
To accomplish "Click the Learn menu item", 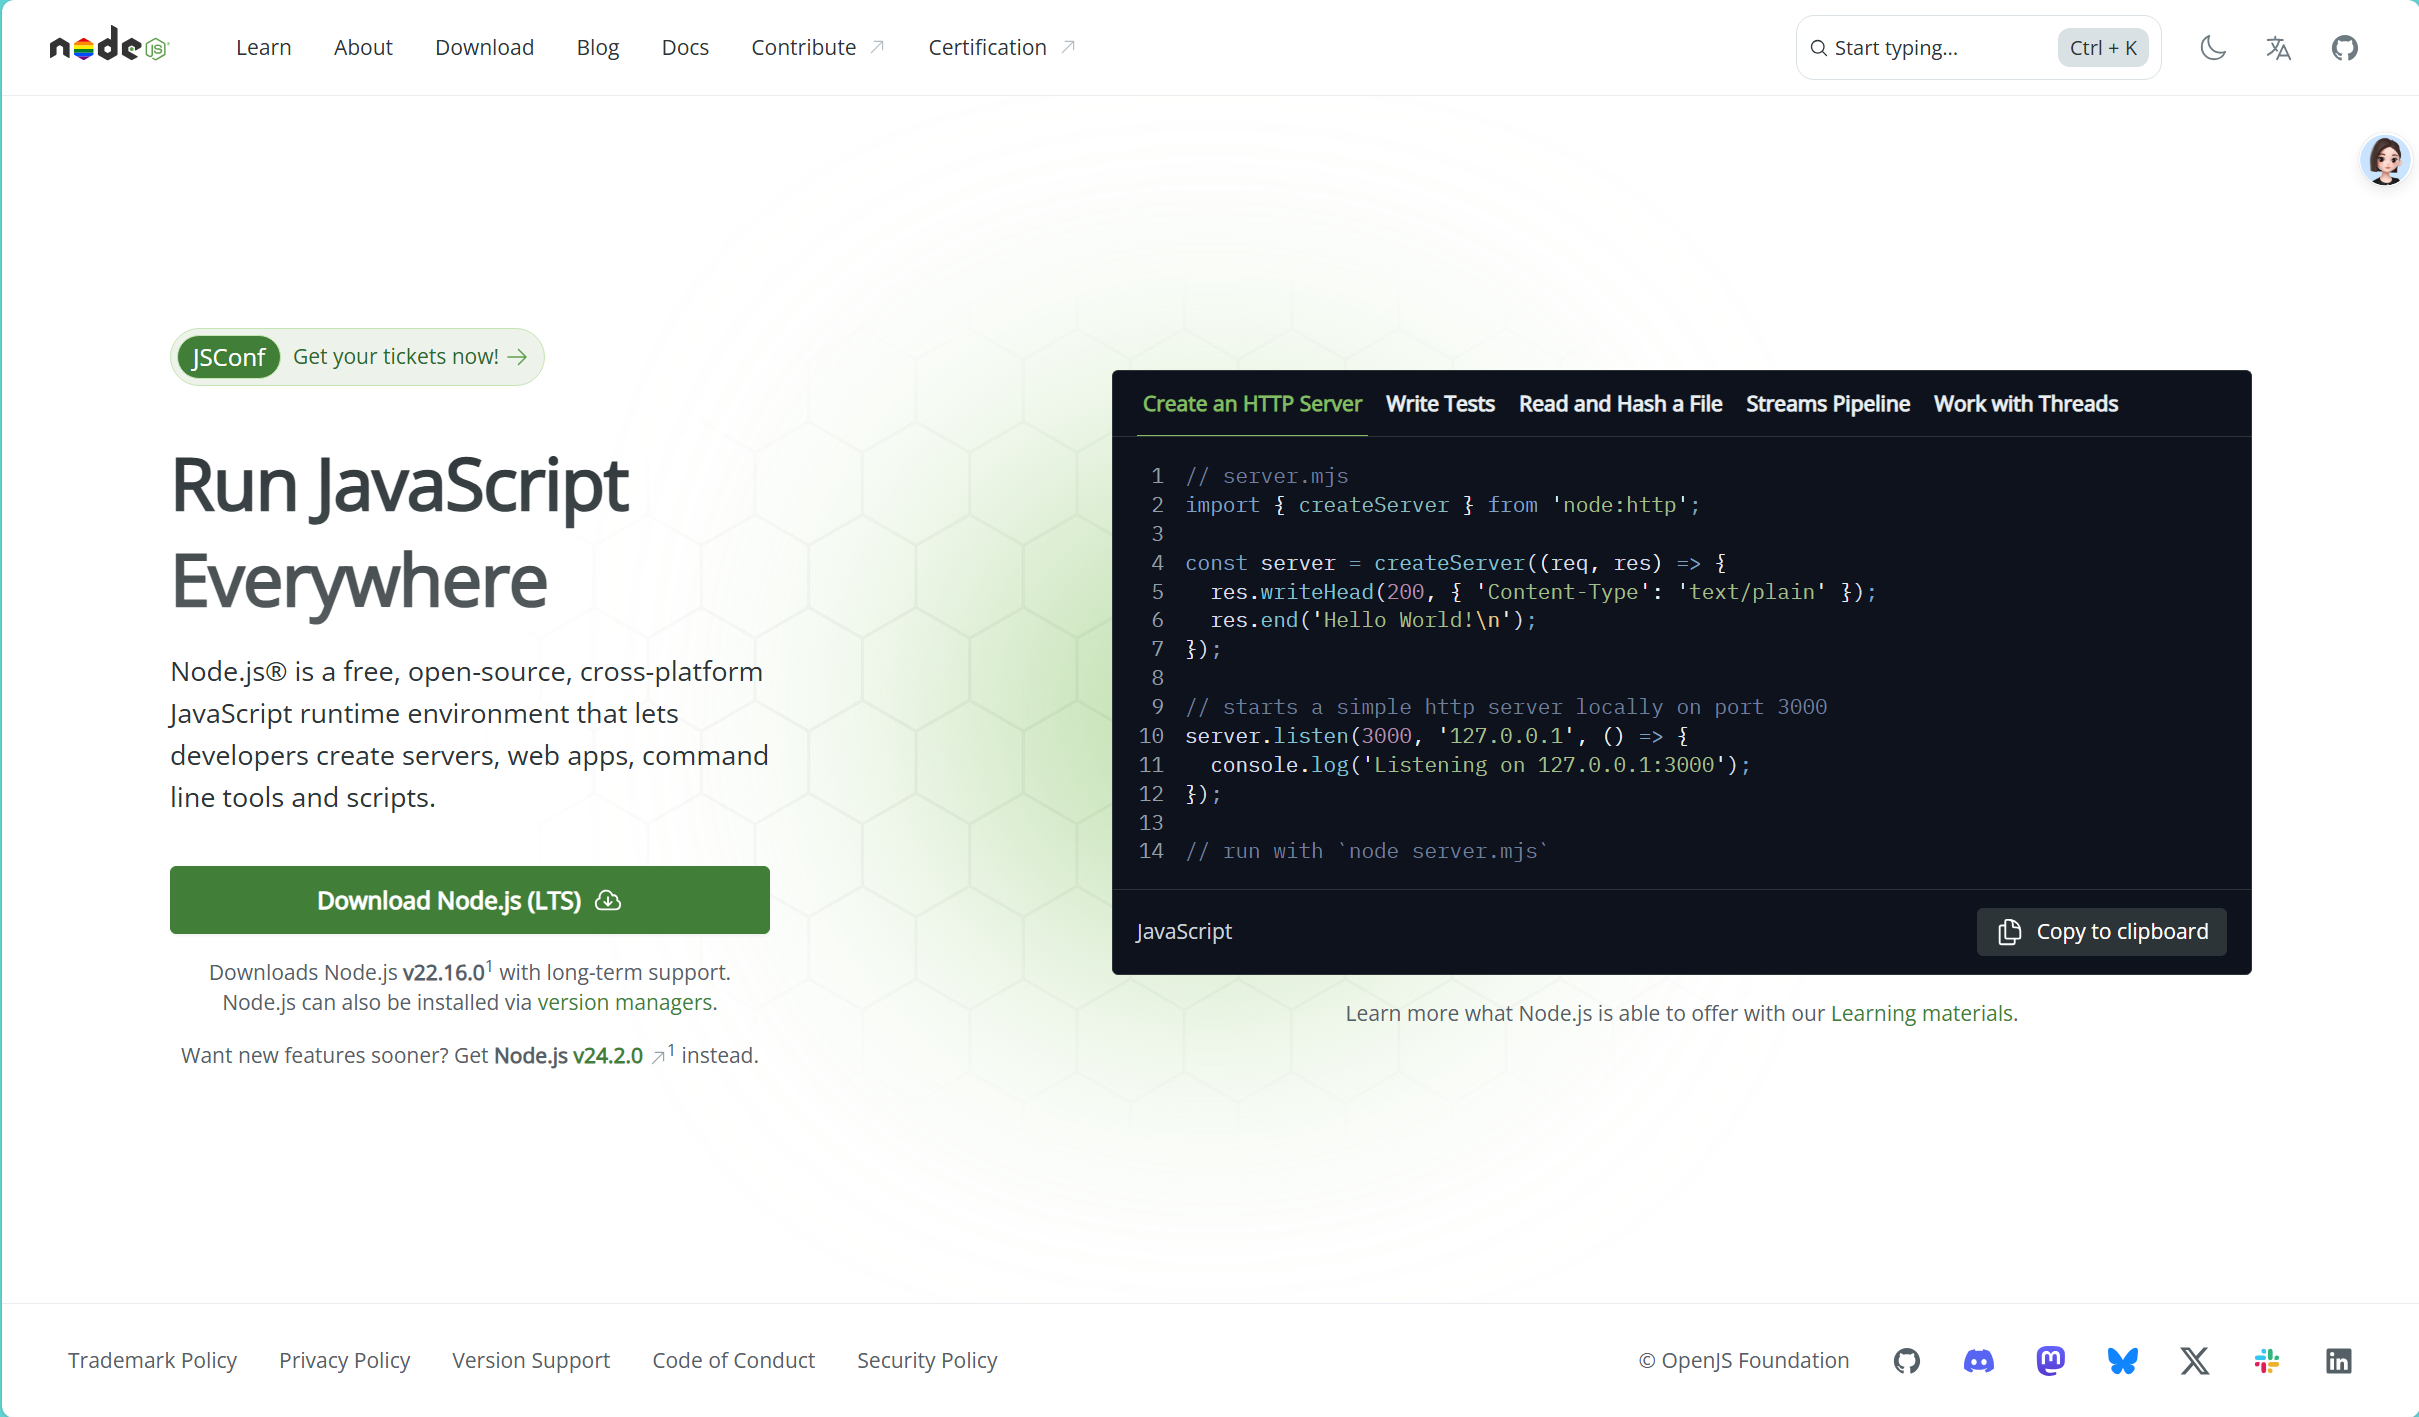I will 264,47.
